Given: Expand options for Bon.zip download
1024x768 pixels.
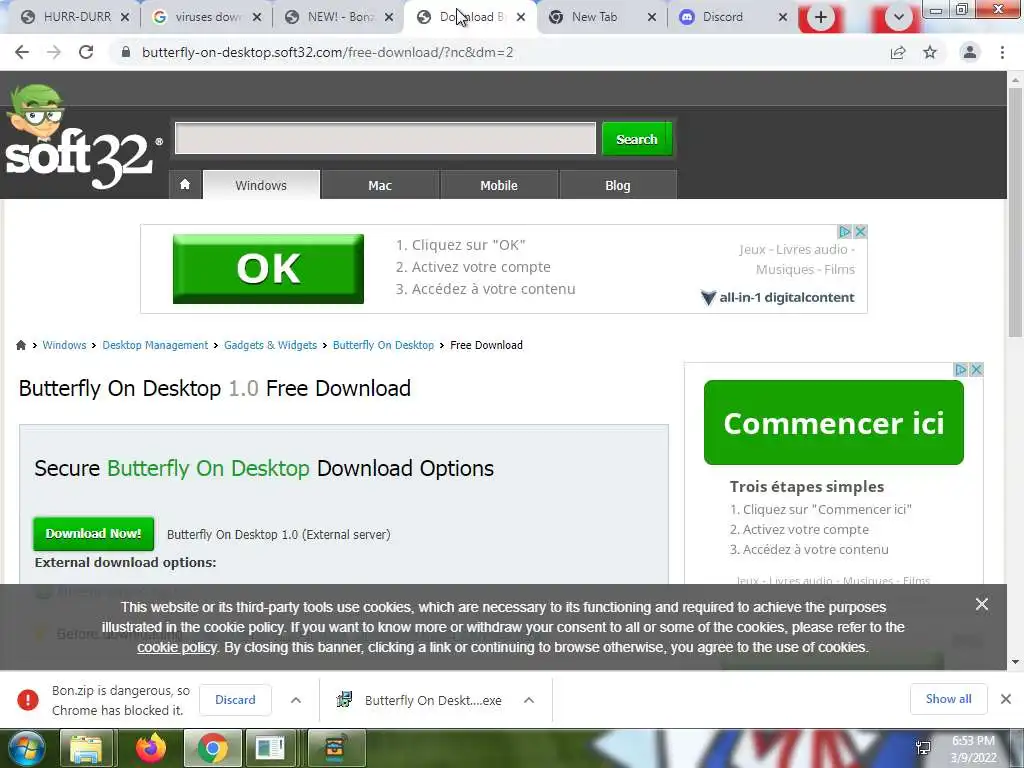Looking at the screenshot, I should tap(296, 700).
